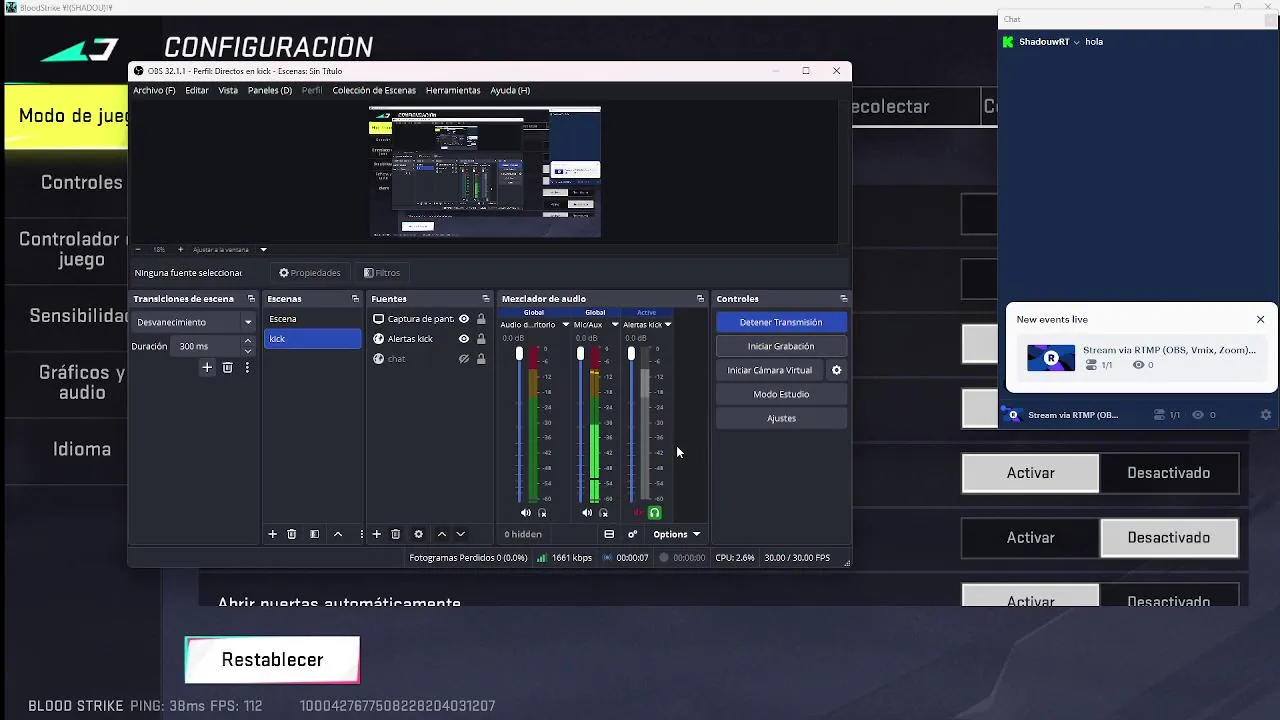Screen dimensions: 1280x720
Task: Increase transition duration with up stepper
Action: click(248, 342)
